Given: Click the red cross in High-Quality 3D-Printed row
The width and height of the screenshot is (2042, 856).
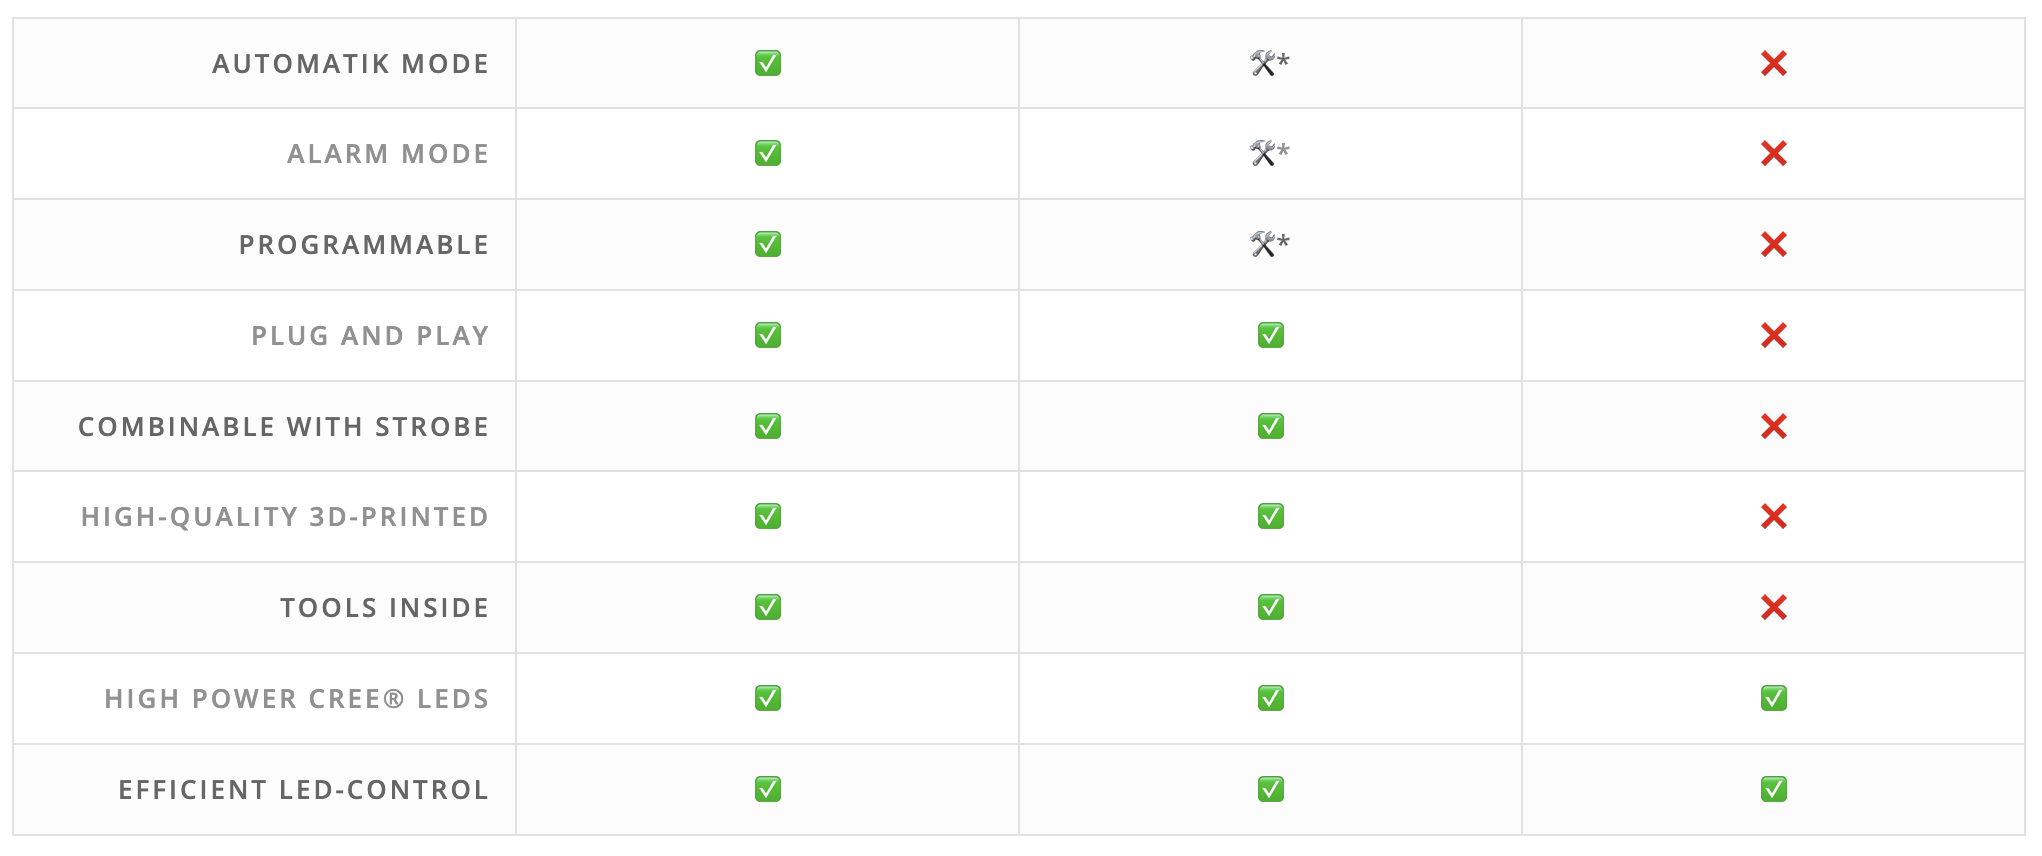Looking at the screenshot, I should tap(1774, 516).
